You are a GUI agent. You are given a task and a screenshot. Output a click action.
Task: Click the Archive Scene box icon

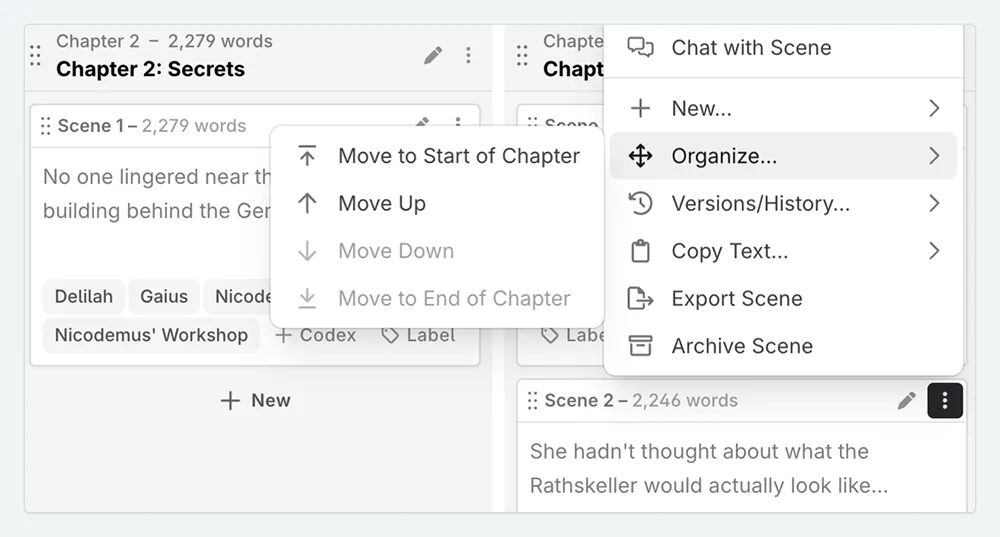click(640, 346)
